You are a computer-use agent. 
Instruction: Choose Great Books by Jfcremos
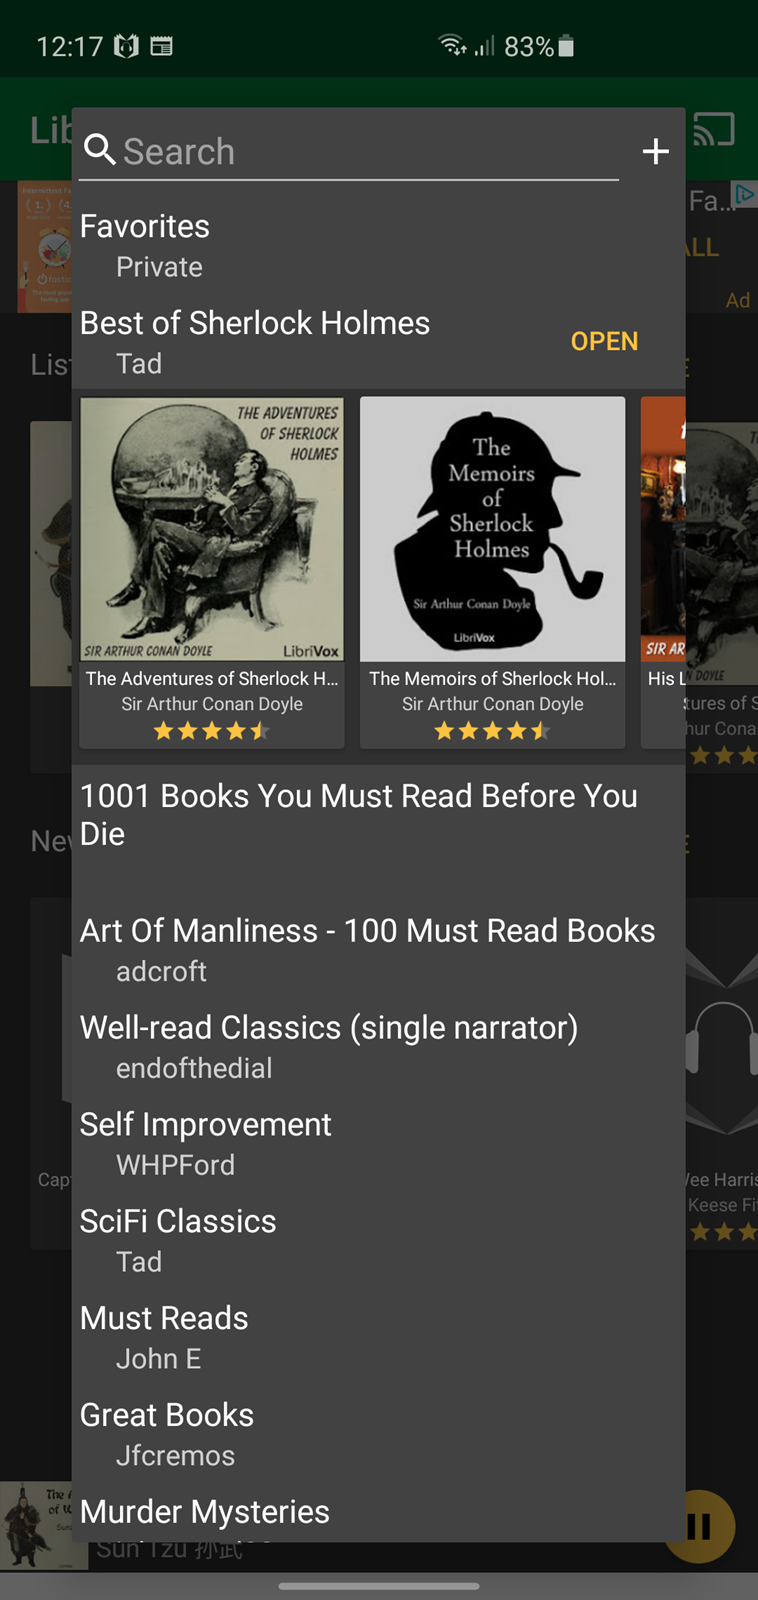point(378,1435)
